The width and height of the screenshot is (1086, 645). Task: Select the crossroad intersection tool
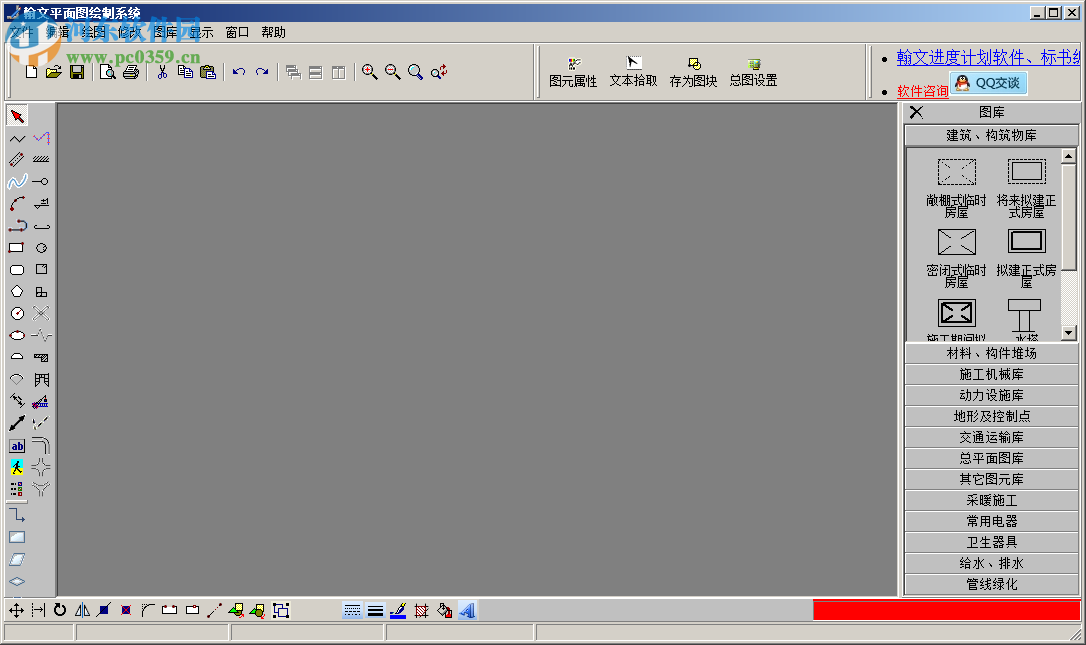41,468
